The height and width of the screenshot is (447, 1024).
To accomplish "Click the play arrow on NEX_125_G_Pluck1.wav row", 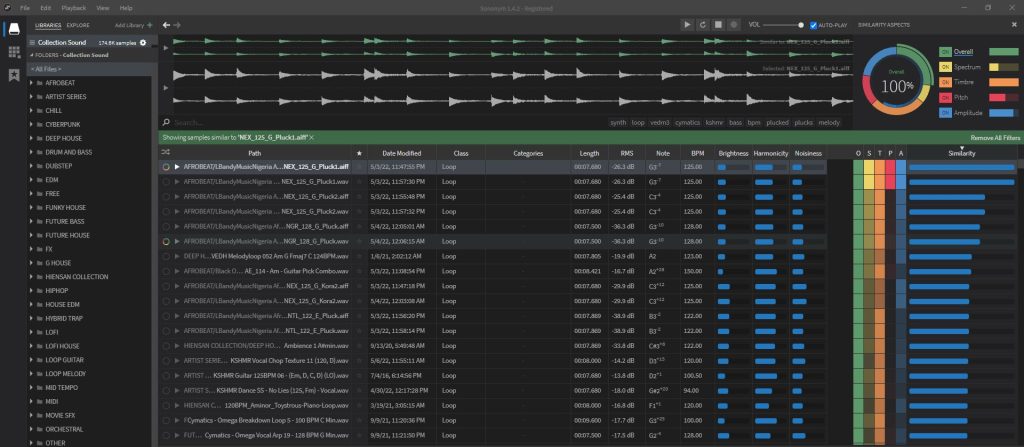I will click(x=177, y=182).
